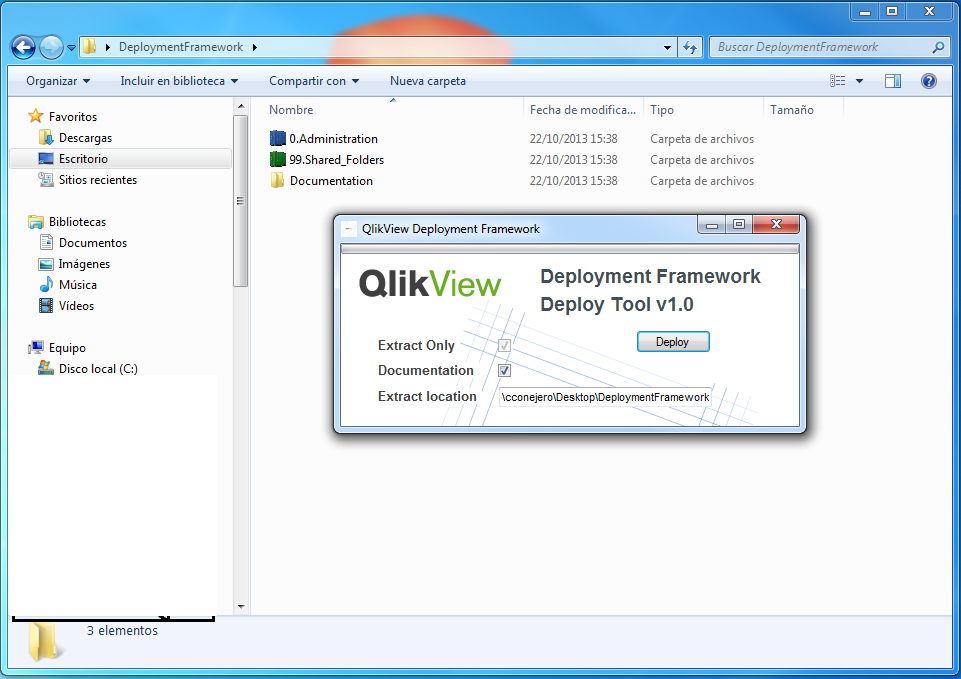Click the Favoritos star icon
Viewport: 961px width, 679px height.
36,116
